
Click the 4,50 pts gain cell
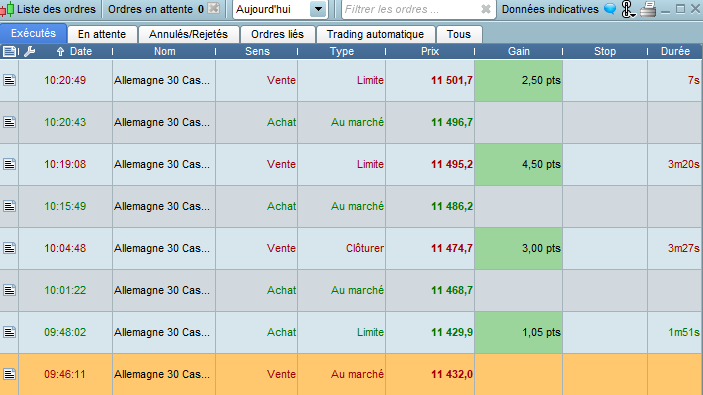pyautogui.click(x=518, y=164)
